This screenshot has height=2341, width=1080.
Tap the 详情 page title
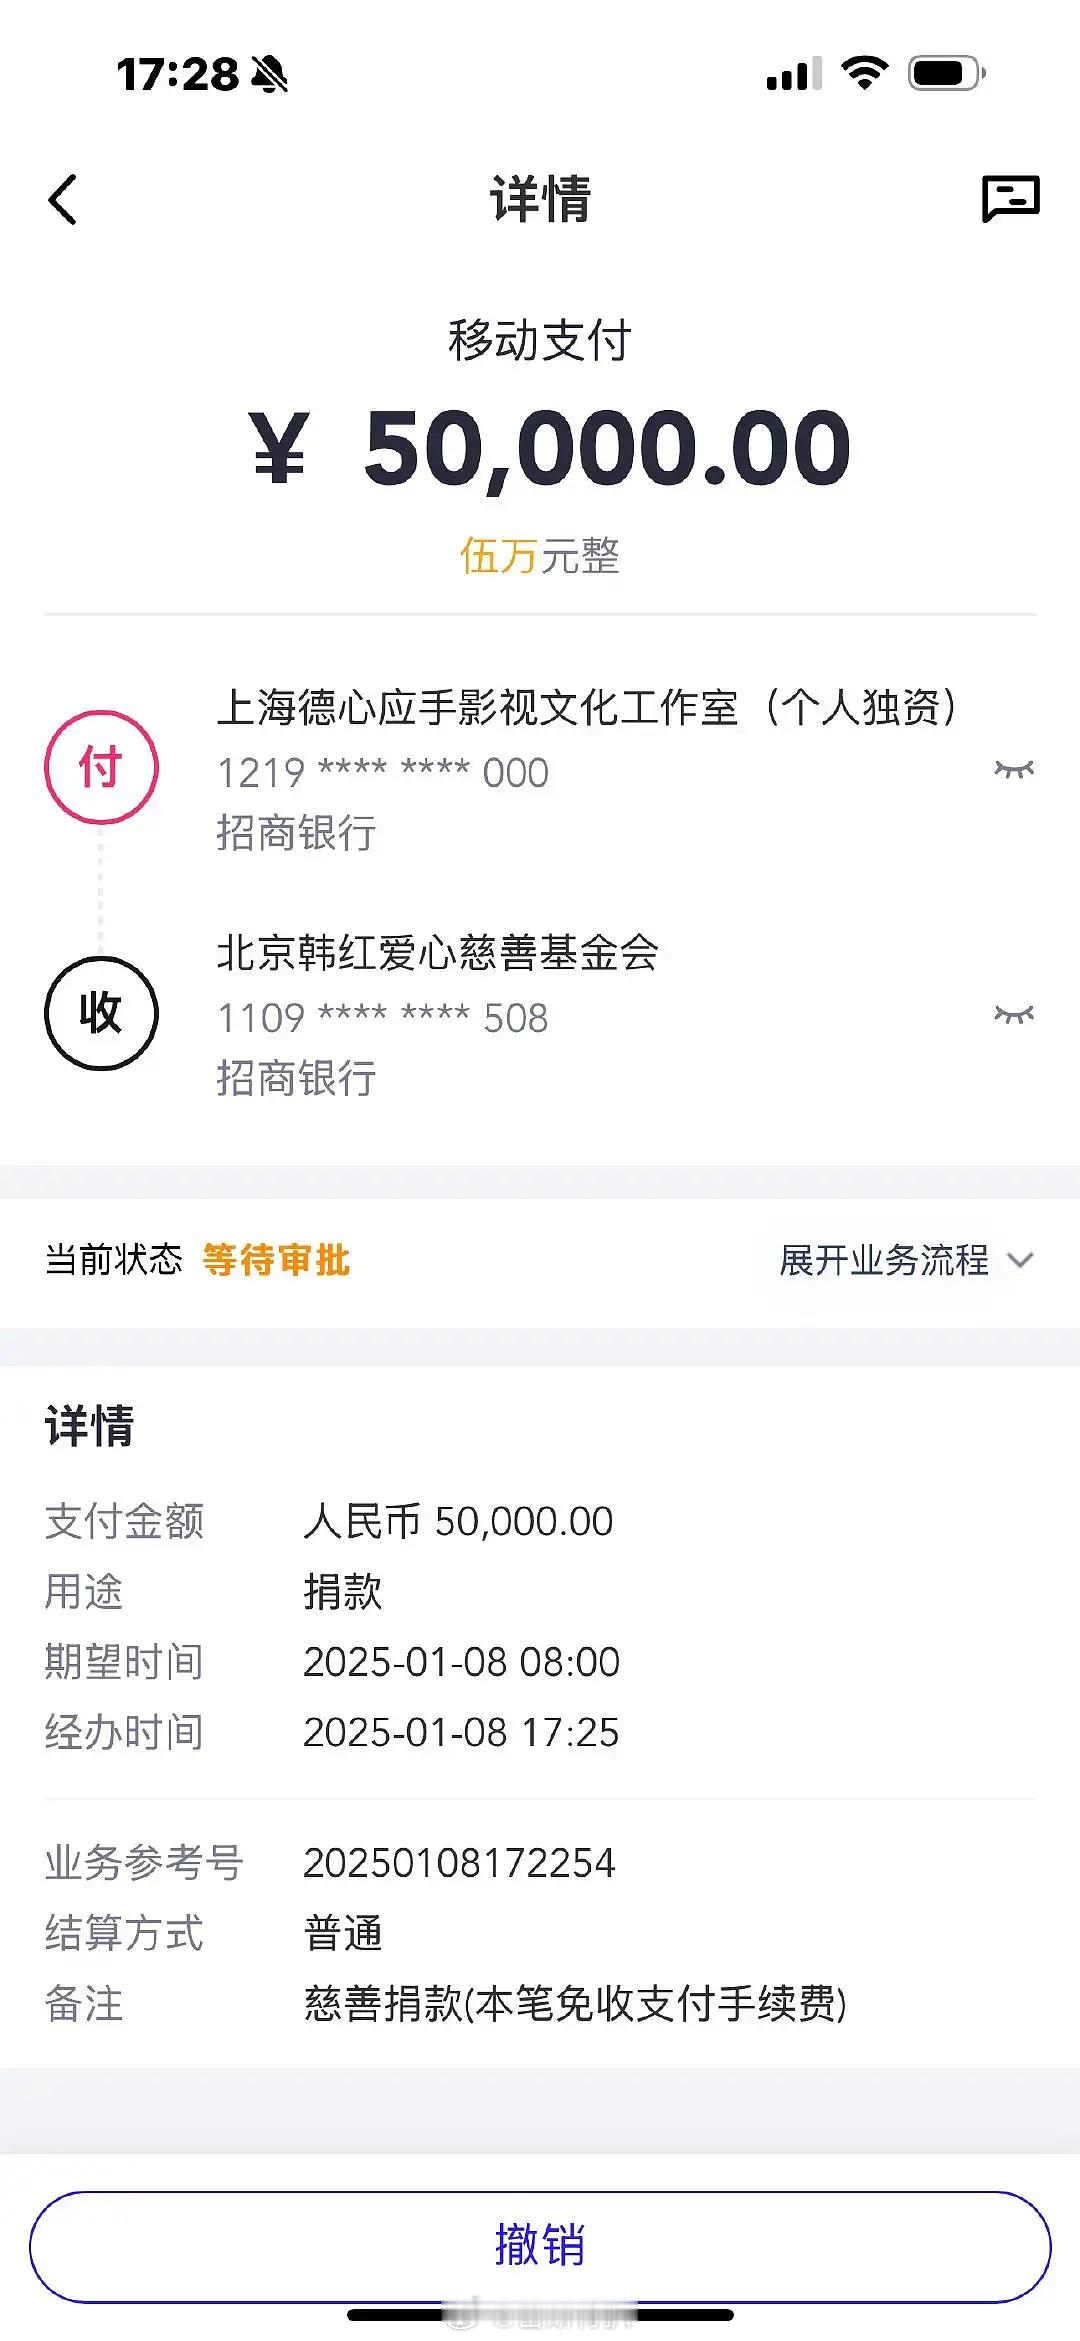coord(540,198)
